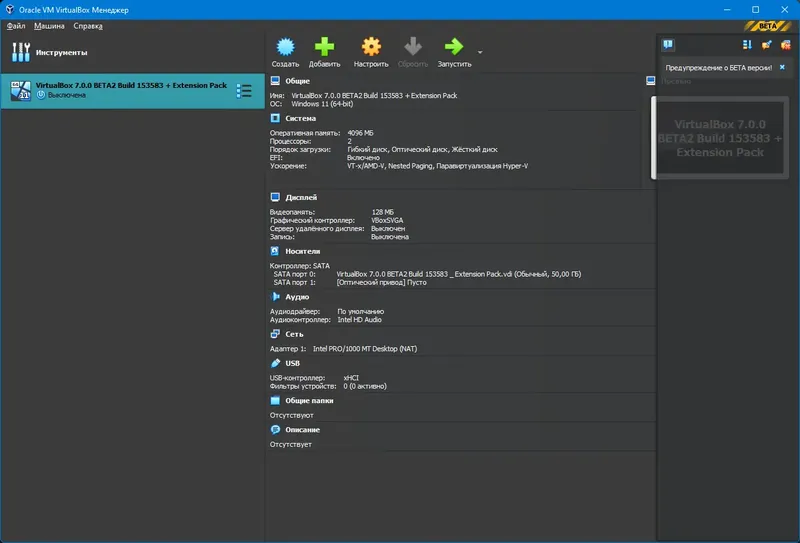Click the processors value 2
Viewport: 800px width, 543px height.
(x=349, y=141)
